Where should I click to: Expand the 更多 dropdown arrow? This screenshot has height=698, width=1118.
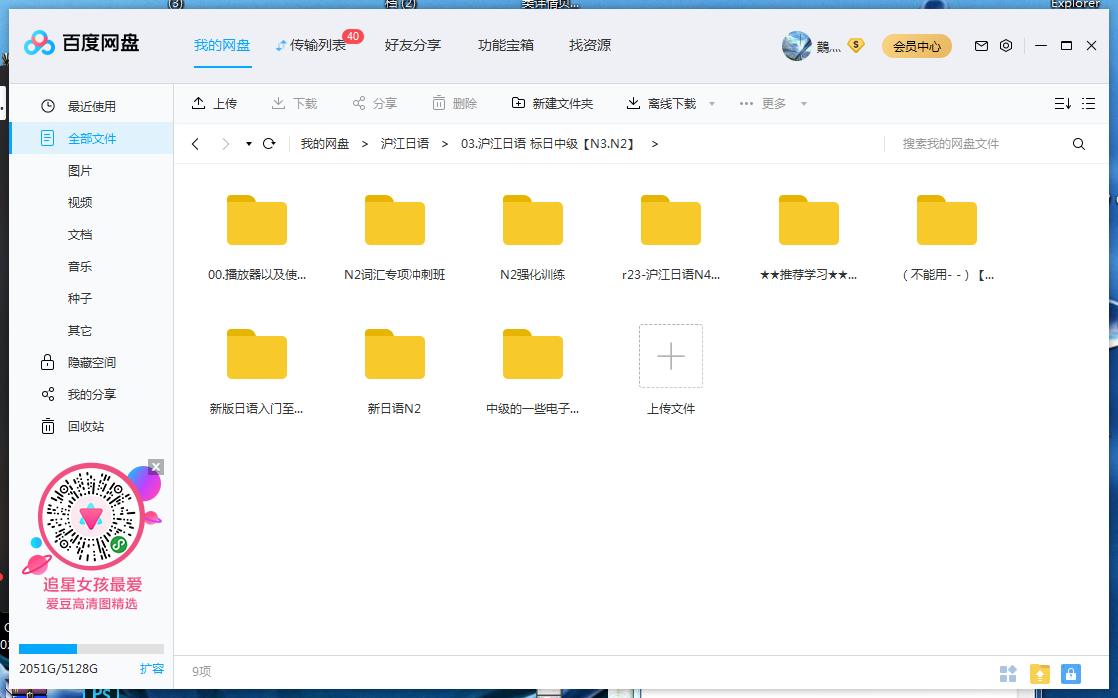804,104
